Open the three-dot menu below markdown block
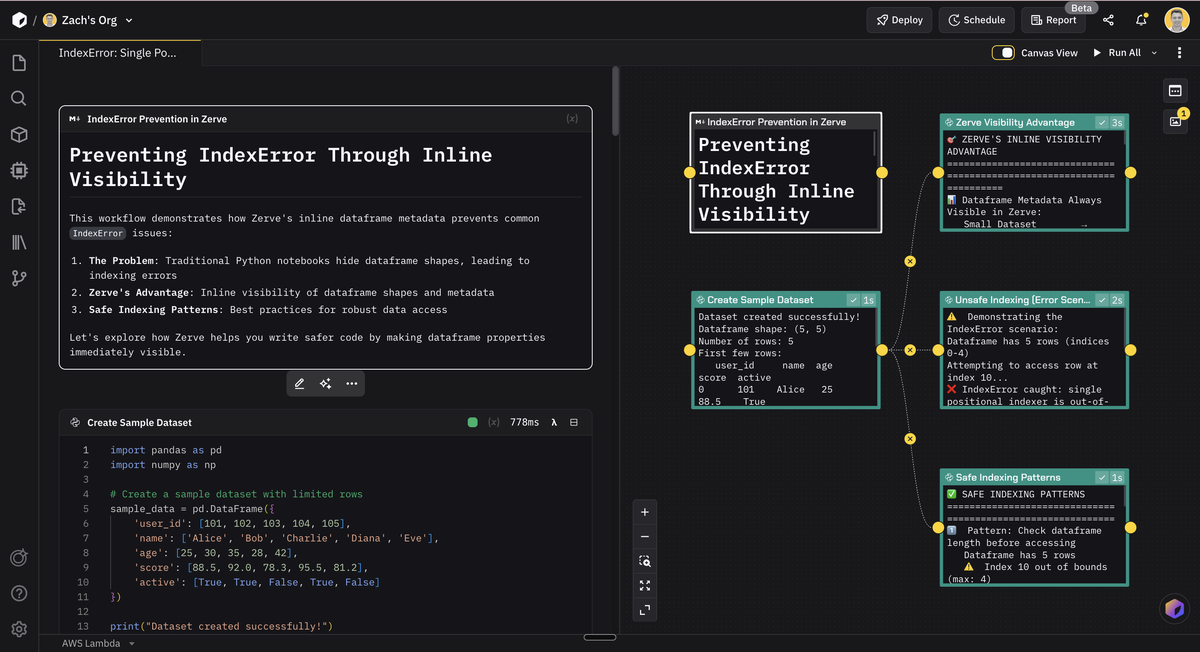The image size is (1200, 652). 351,383
